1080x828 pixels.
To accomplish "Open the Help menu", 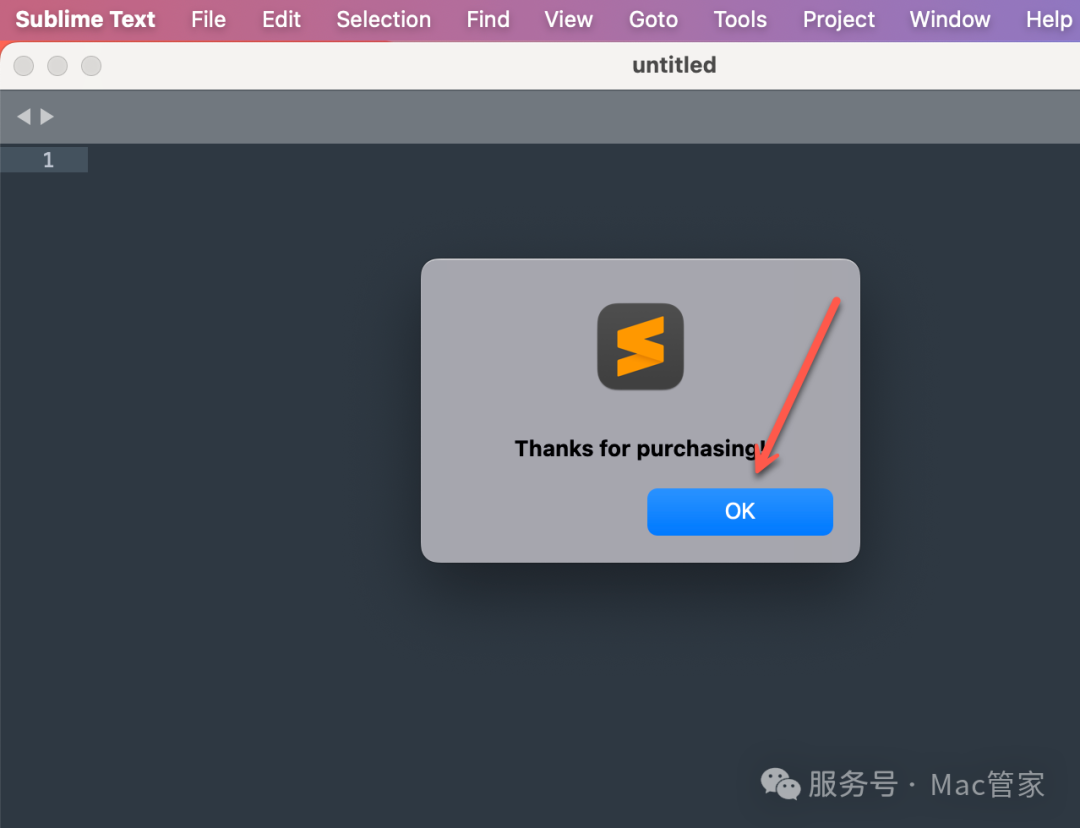I will click(1048, 20).
